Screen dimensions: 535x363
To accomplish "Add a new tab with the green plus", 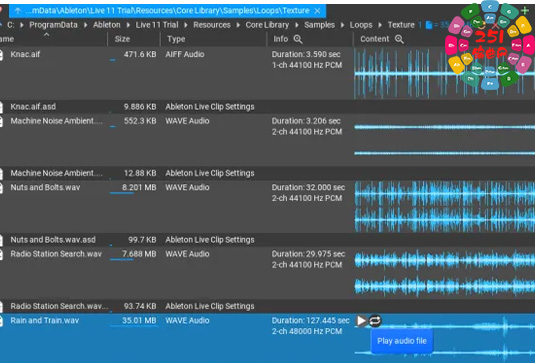I will (x=525, y=11).
